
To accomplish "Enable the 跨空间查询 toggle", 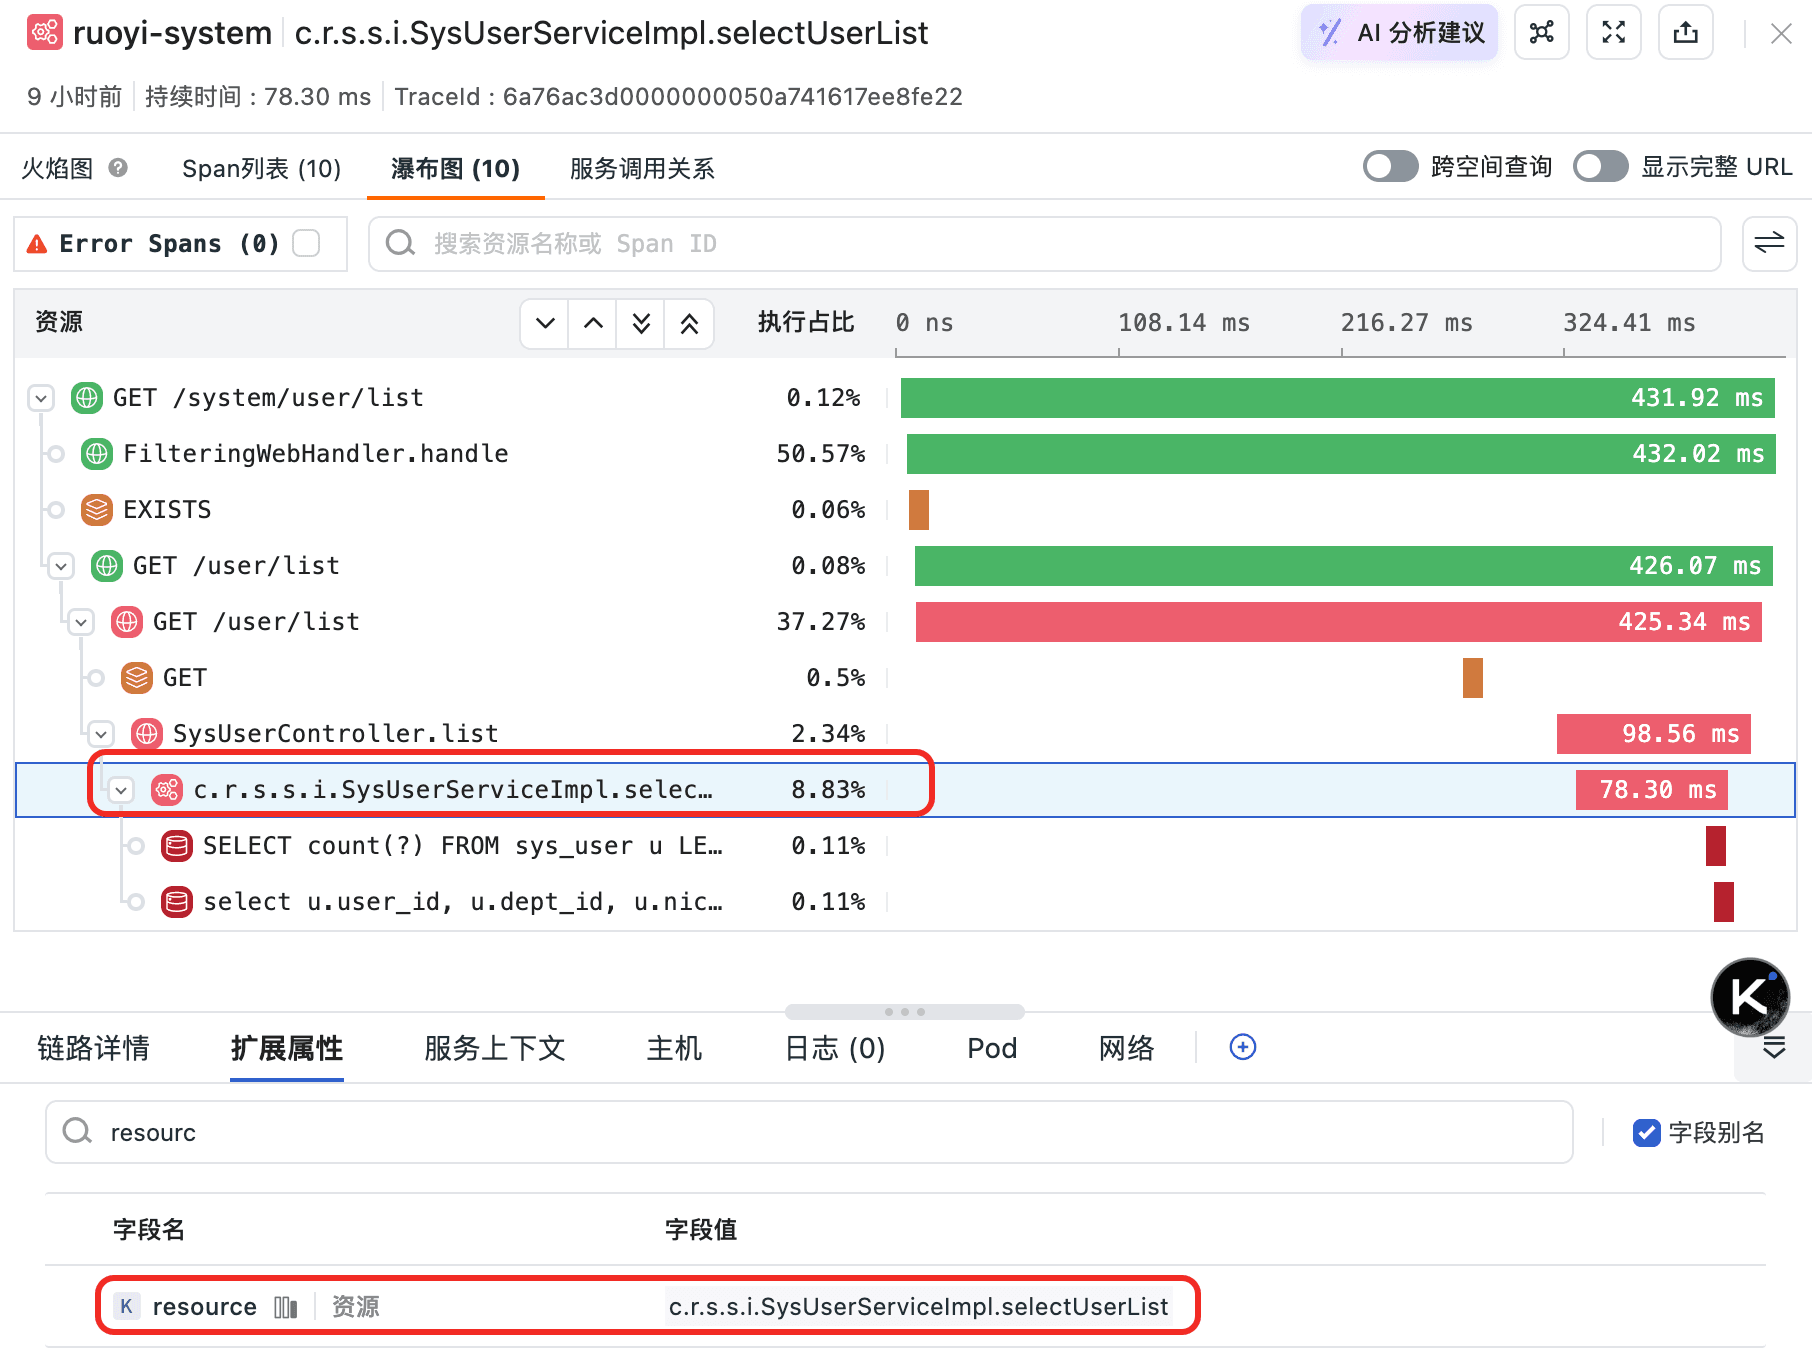I will click(1390, 167).
